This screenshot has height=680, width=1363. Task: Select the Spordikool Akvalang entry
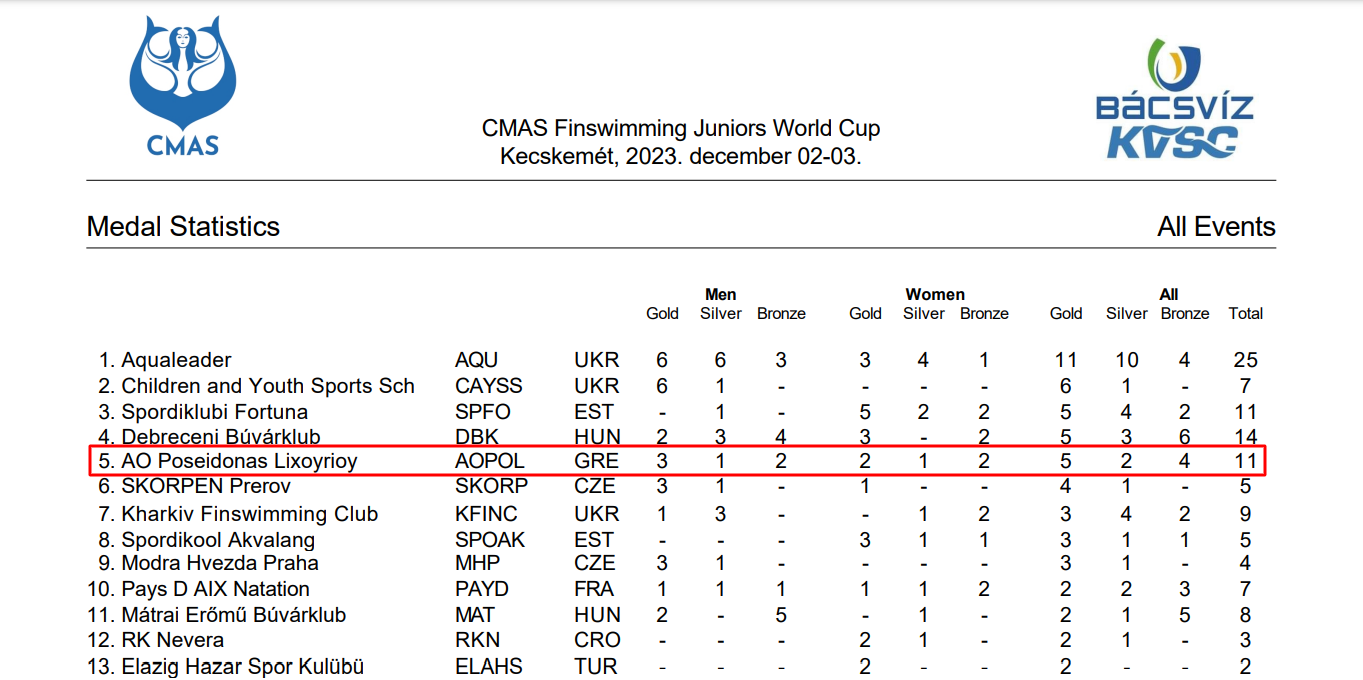click(218, 540)
